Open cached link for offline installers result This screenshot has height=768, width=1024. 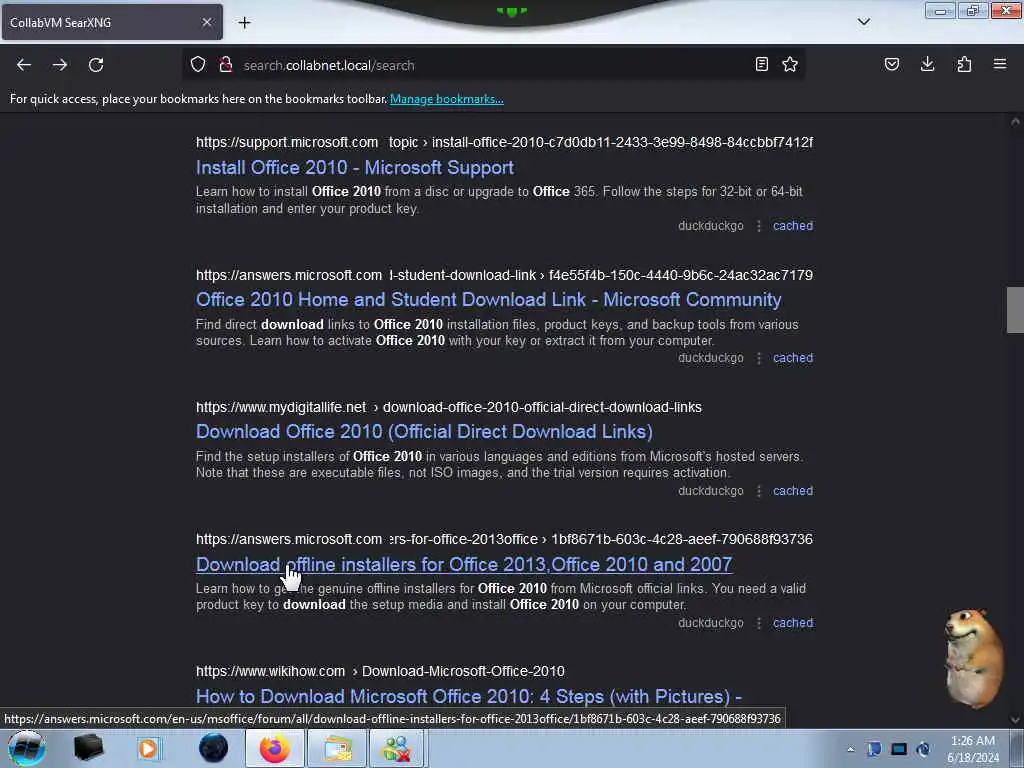[793, 623]
